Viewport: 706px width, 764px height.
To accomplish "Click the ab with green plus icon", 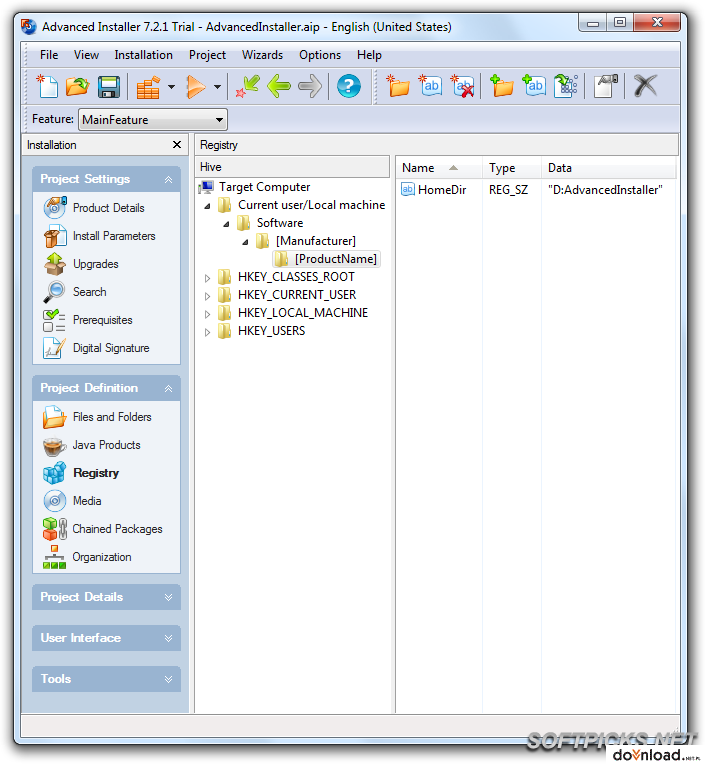I will point(534,86).
